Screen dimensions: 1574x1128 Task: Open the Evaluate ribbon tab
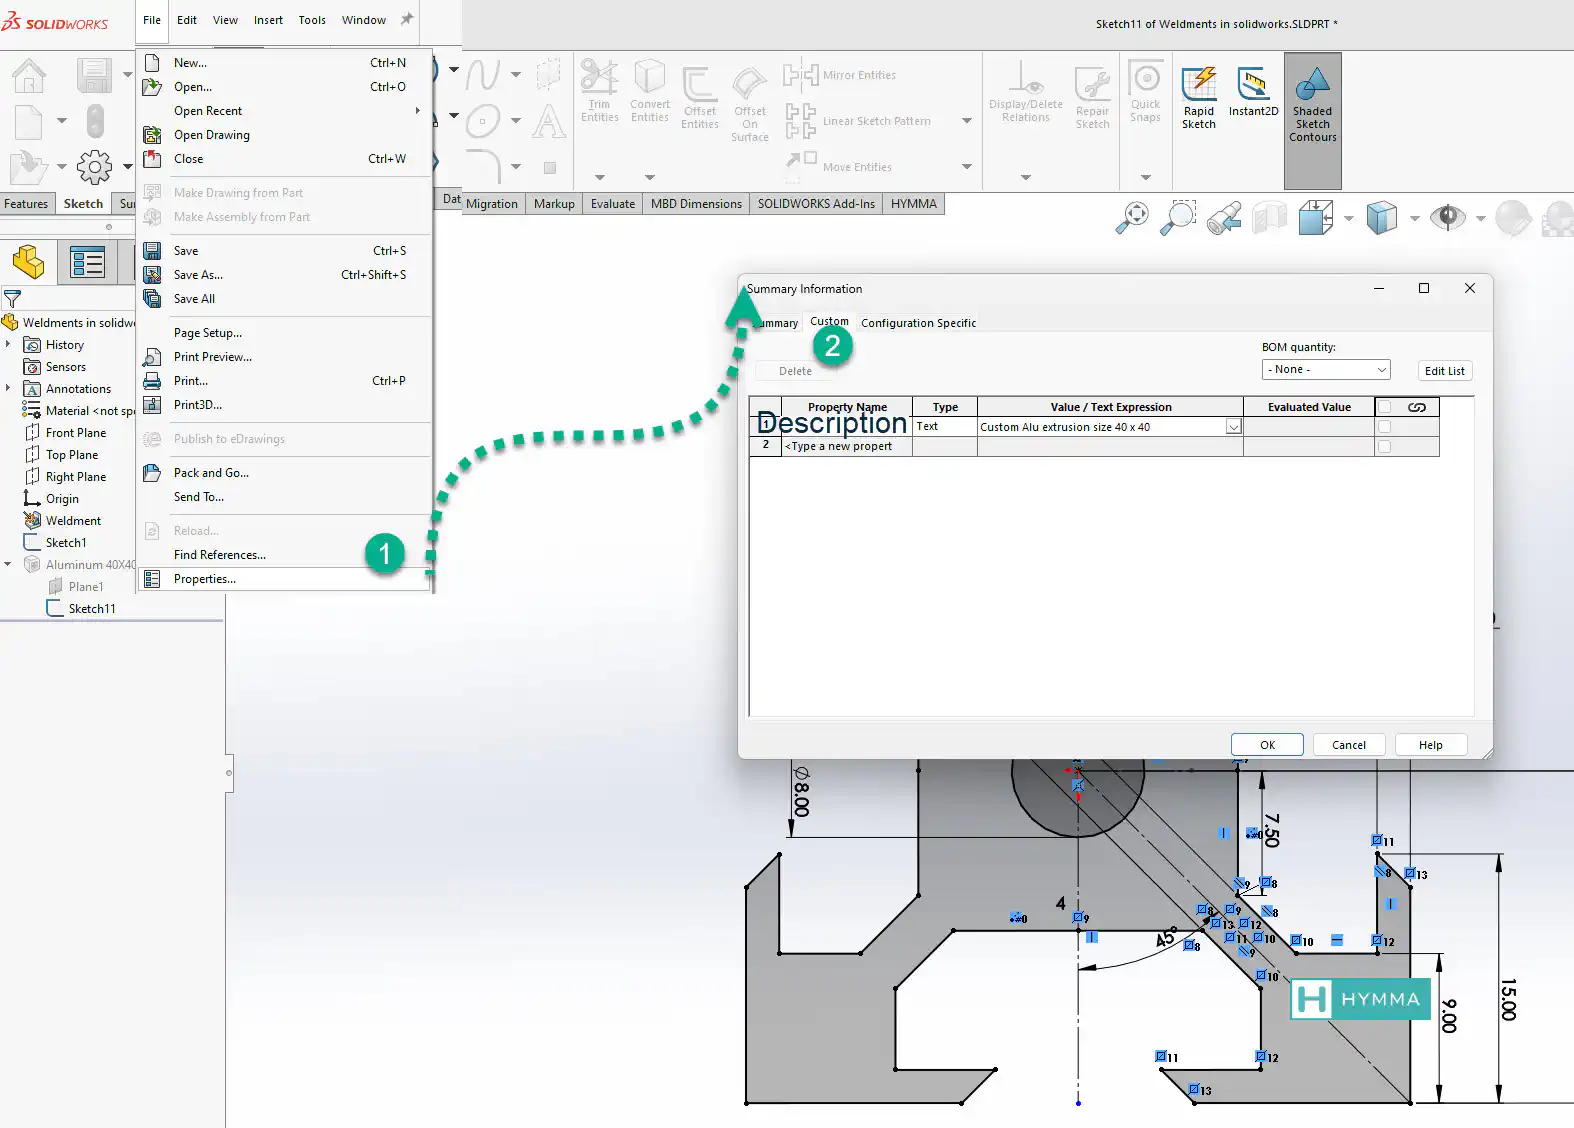612,204
